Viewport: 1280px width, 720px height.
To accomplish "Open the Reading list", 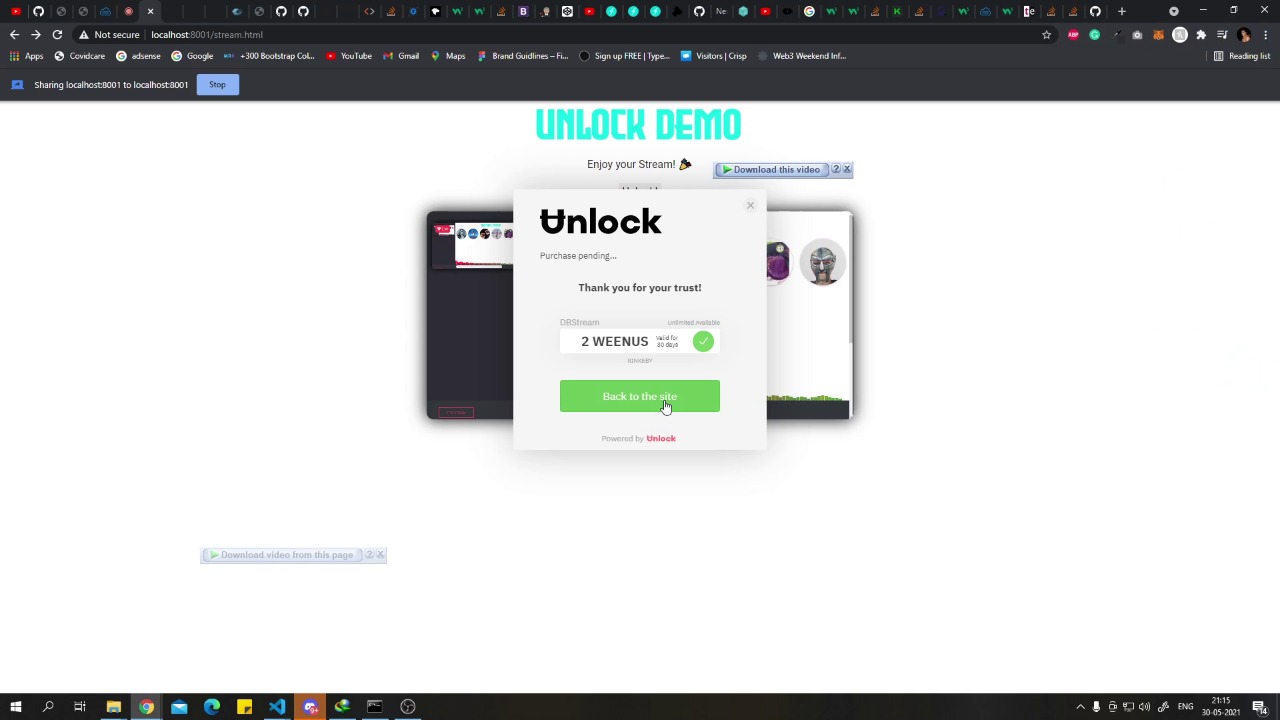I will point(1242,56).
